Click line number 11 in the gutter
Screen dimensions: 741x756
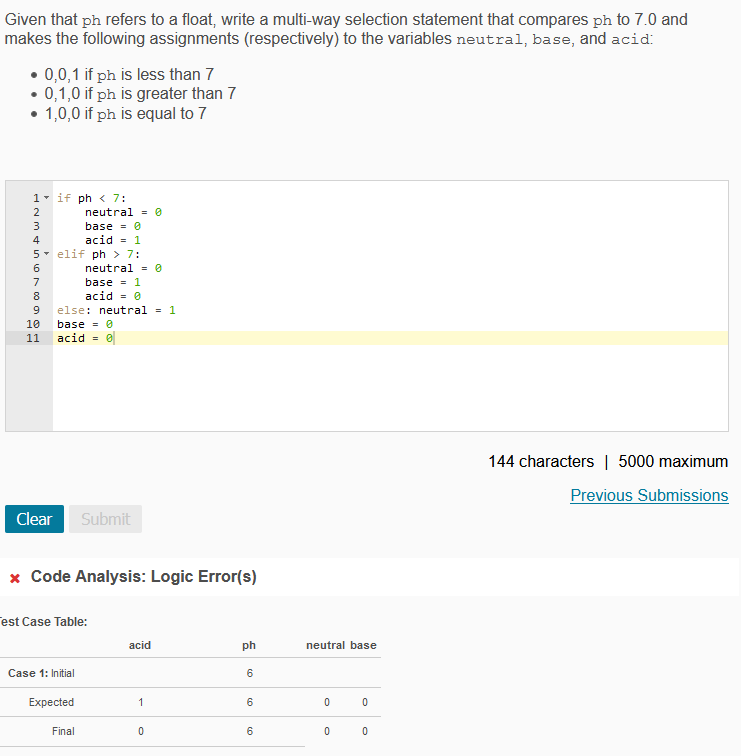[x=33, y=338]
